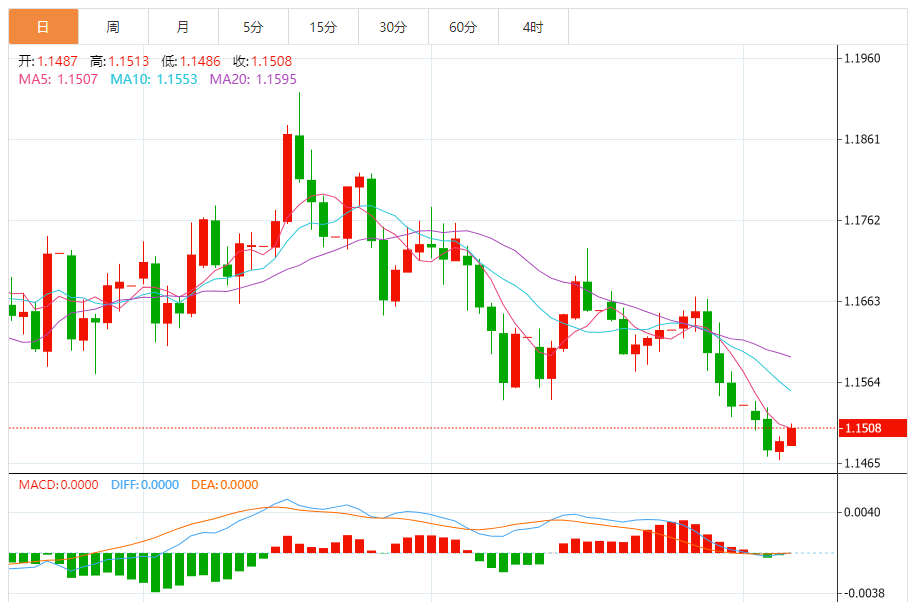The height and width of the screenshot is (602, 913).
Task: Open the 60分 timeframe tab
Action: (463, 27)
